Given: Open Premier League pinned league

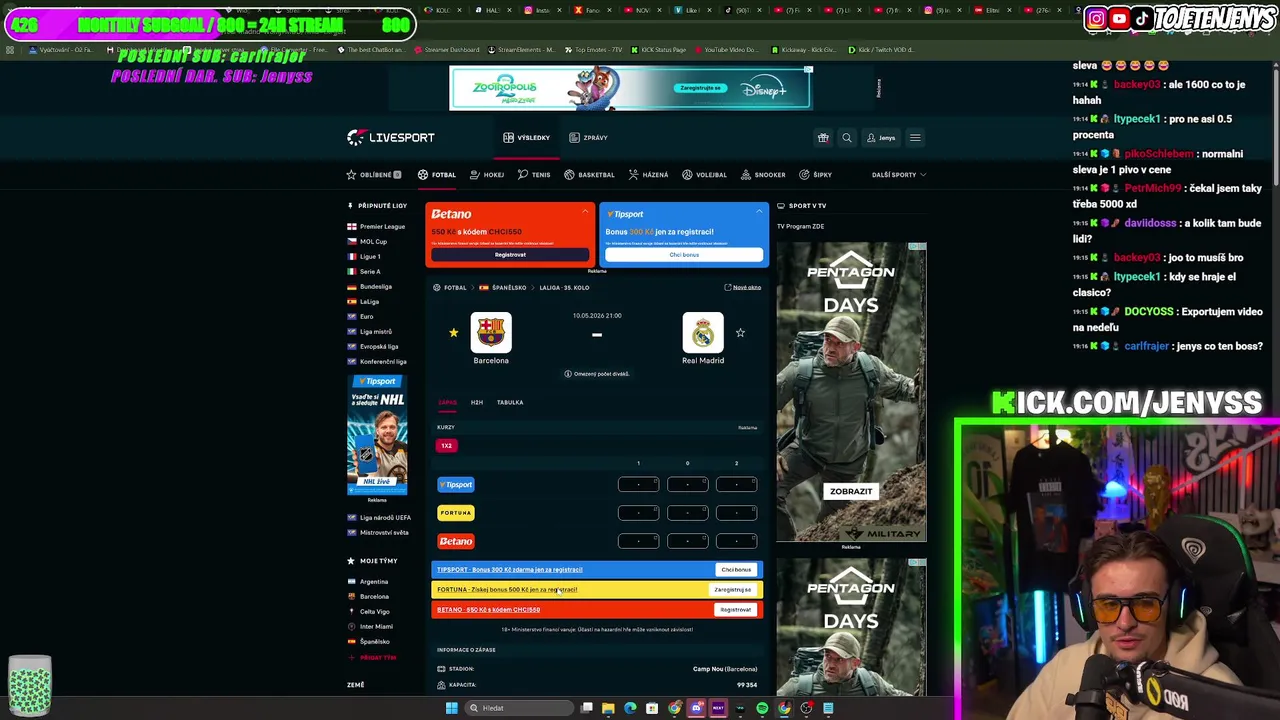Looking at the screenshot, I should pos(376,227).
